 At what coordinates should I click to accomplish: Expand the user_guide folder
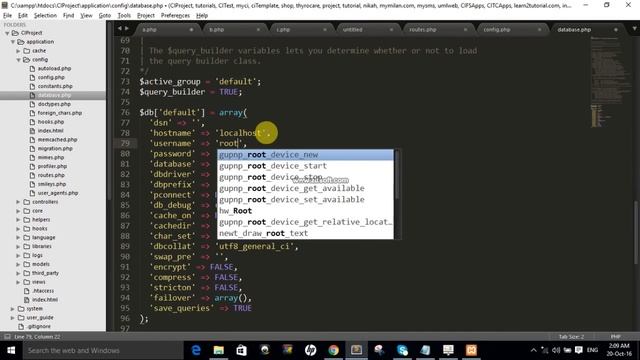(x=13, y=318)
